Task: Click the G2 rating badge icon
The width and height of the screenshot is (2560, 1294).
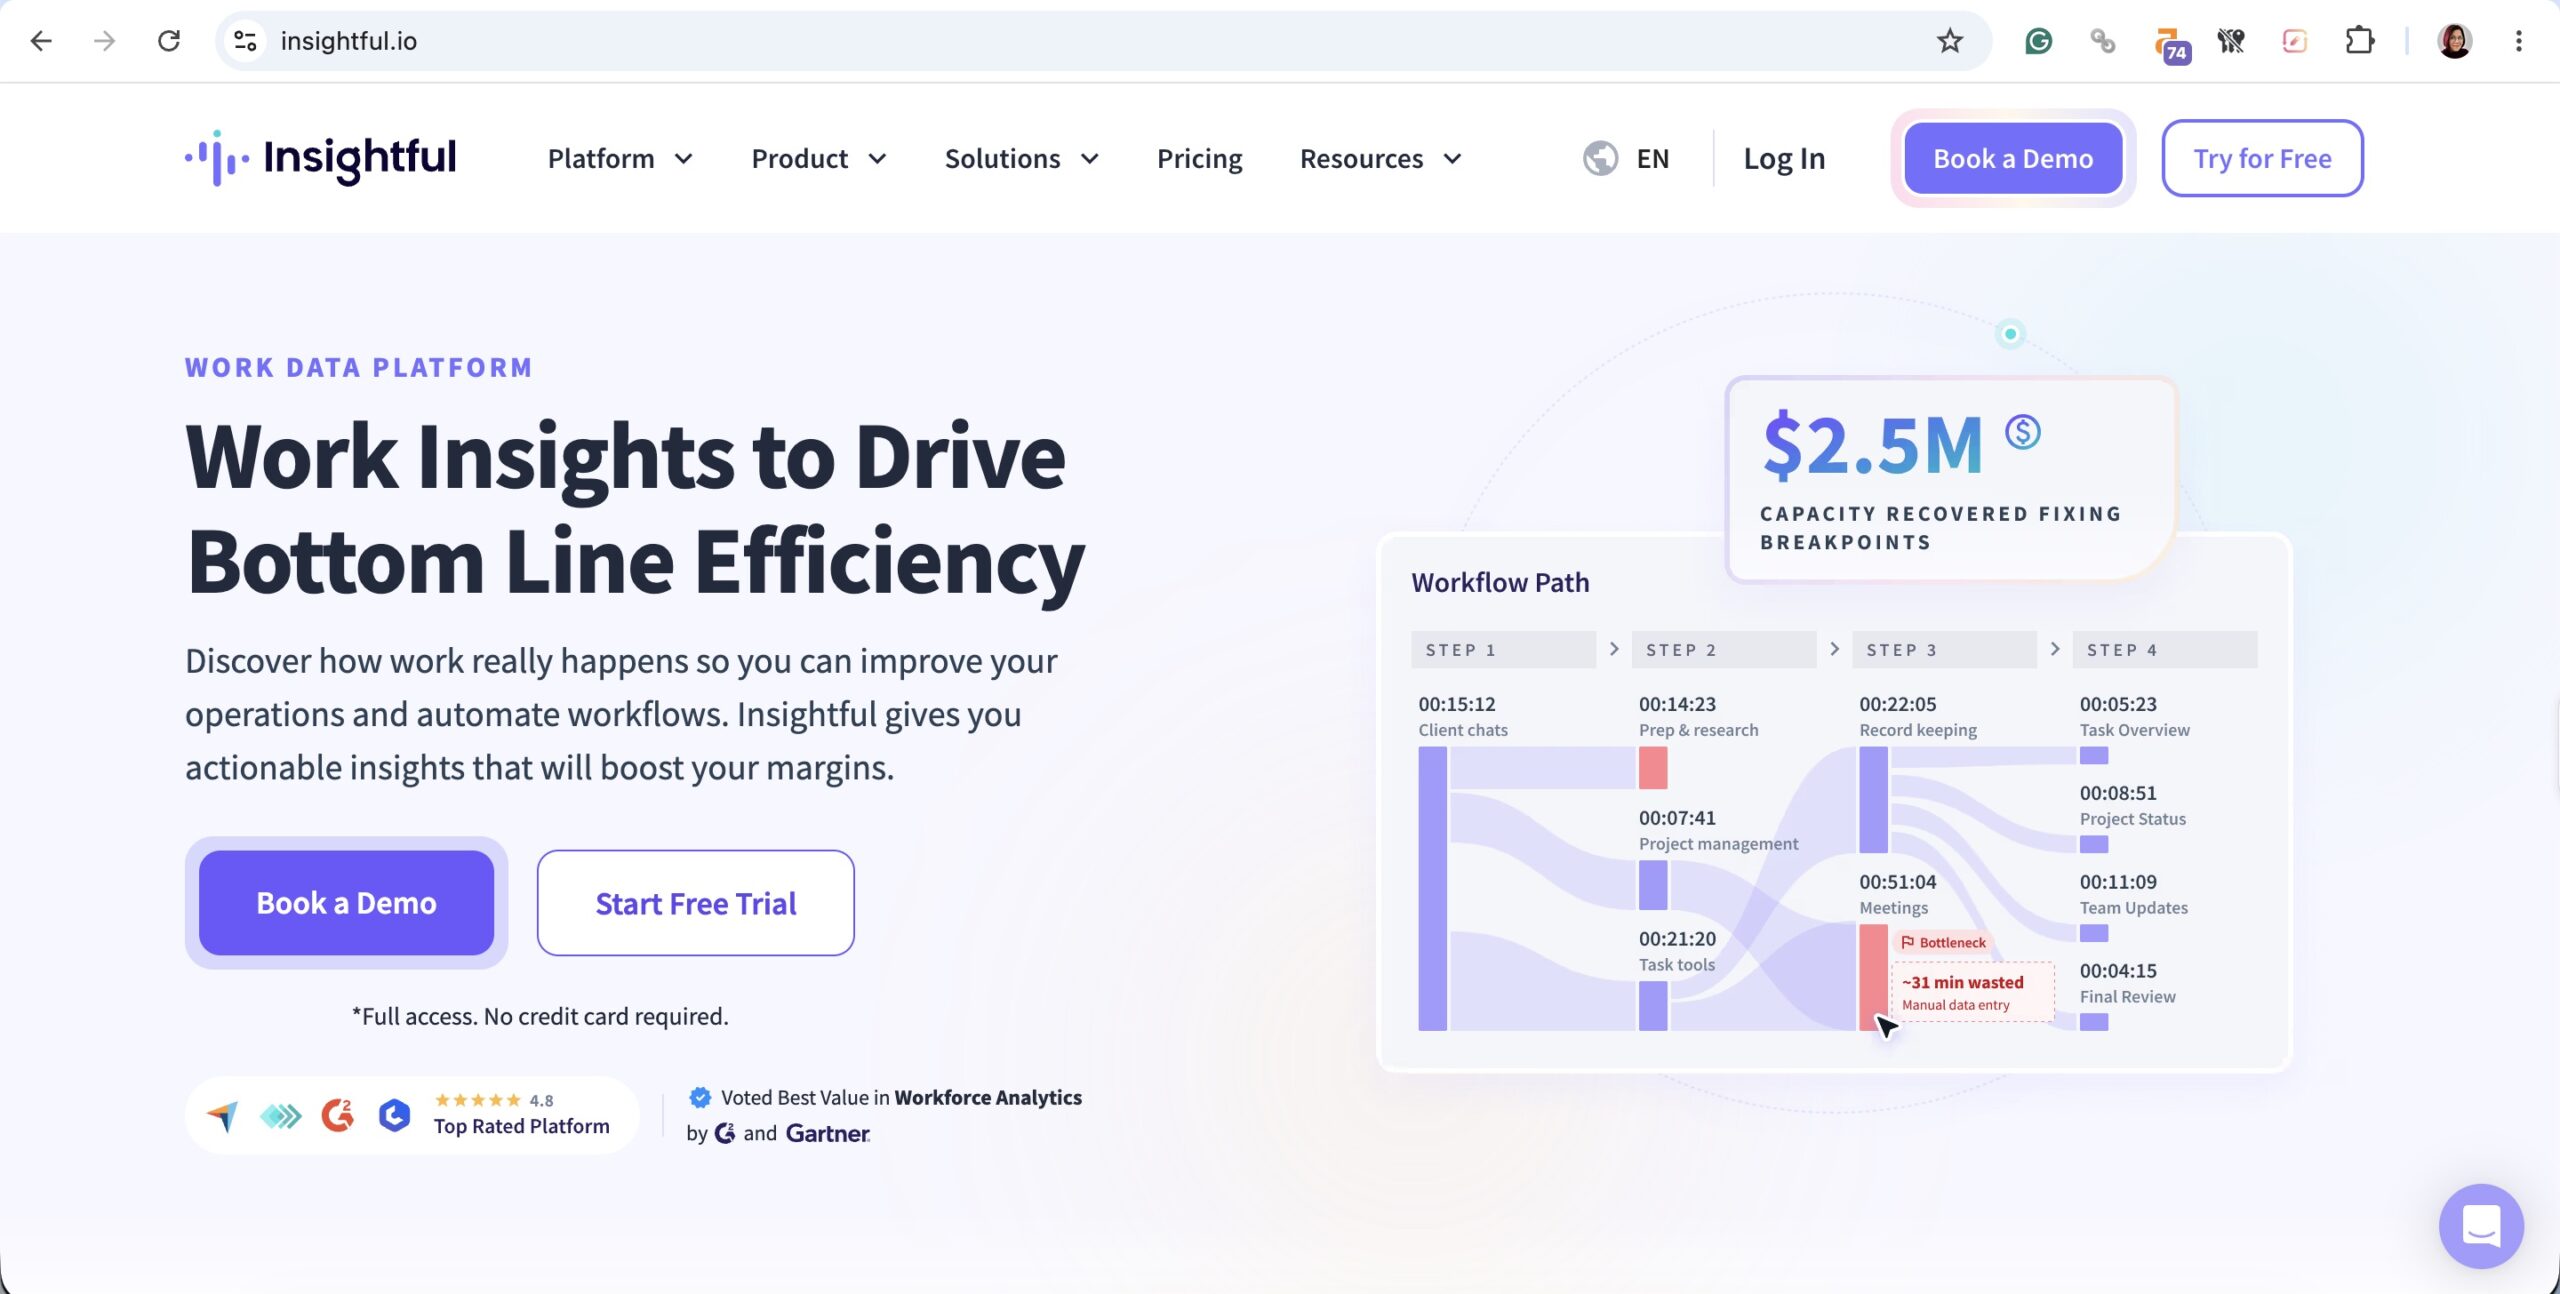Action: coord(338,1114)
